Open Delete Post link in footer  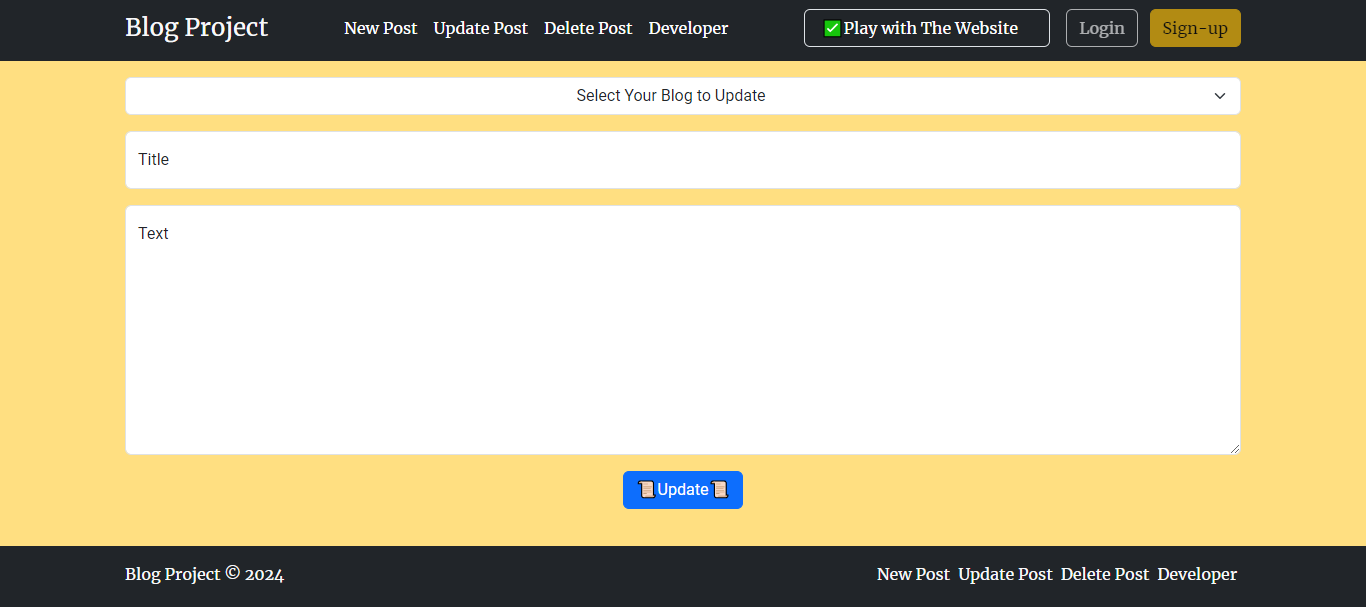1105,574
